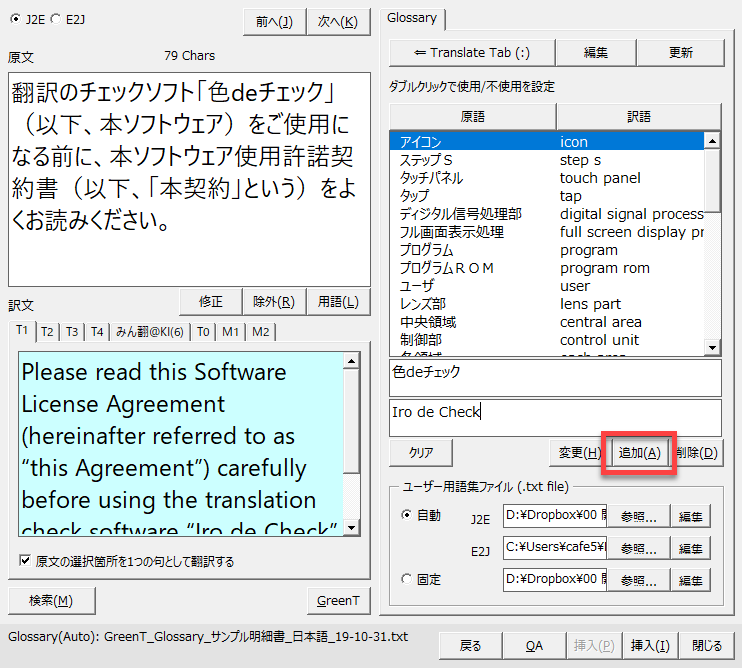The width and height of the screenshot is (742, 668).
Task: Open the みん翻@KI(6) tab
Action: point(150,332)
